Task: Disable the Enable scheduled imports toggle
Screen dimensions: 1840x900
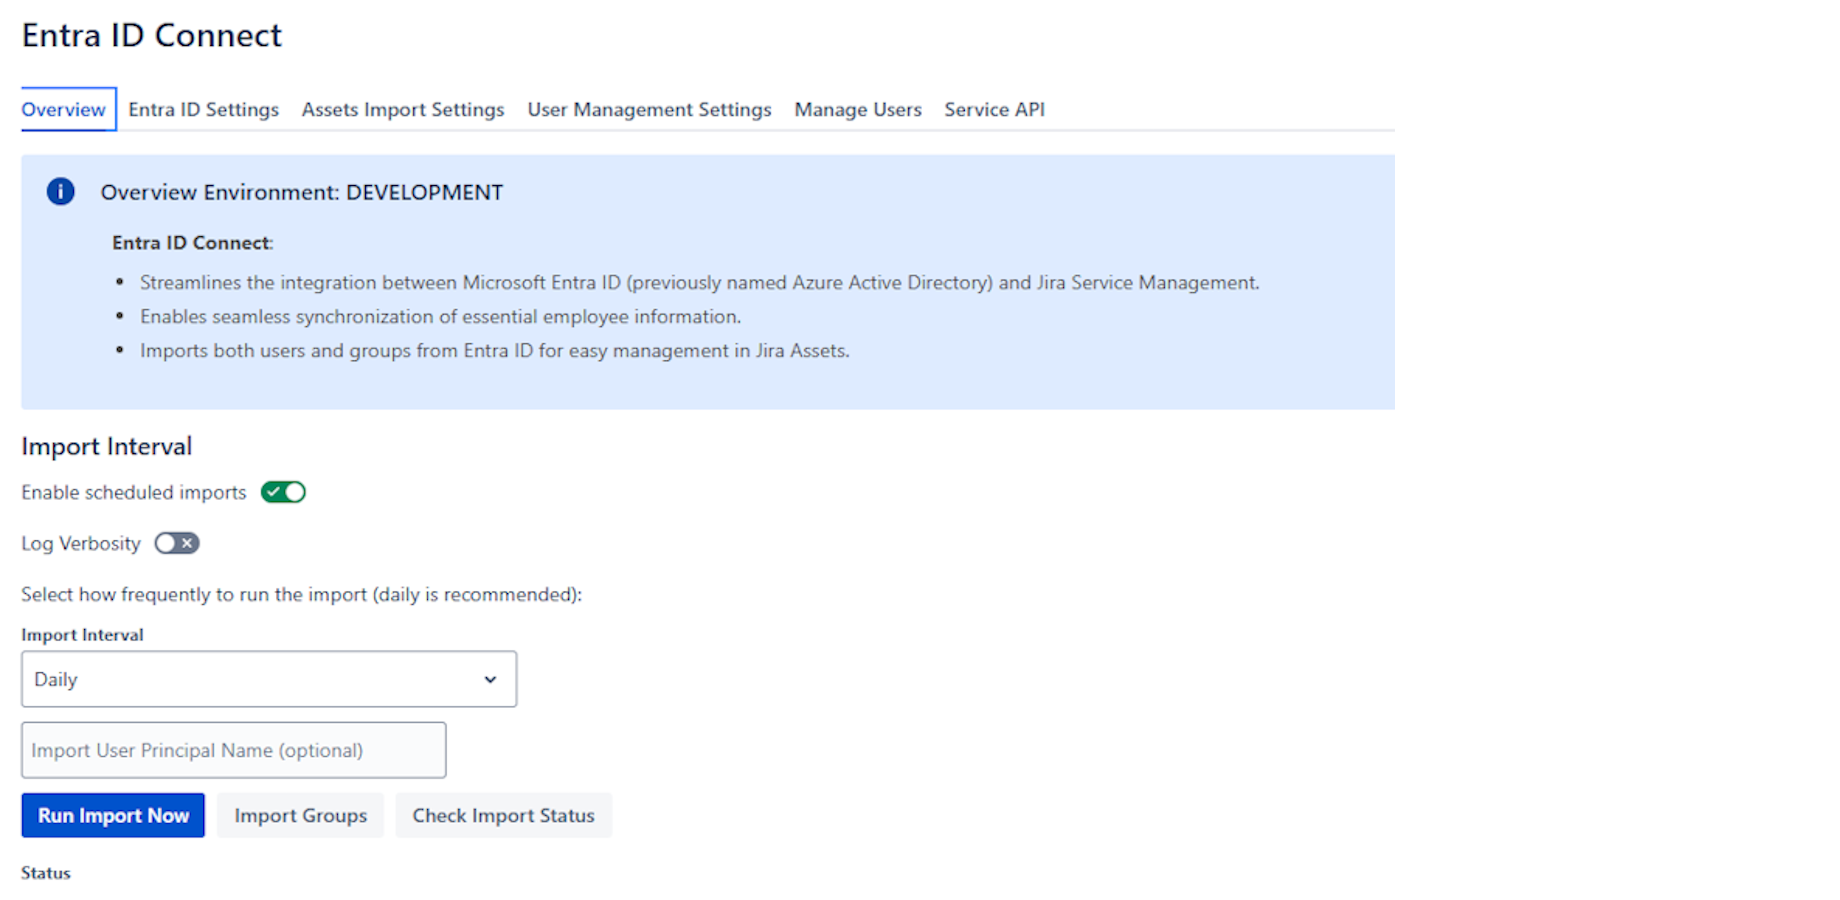Action: (x=283, y=492)
